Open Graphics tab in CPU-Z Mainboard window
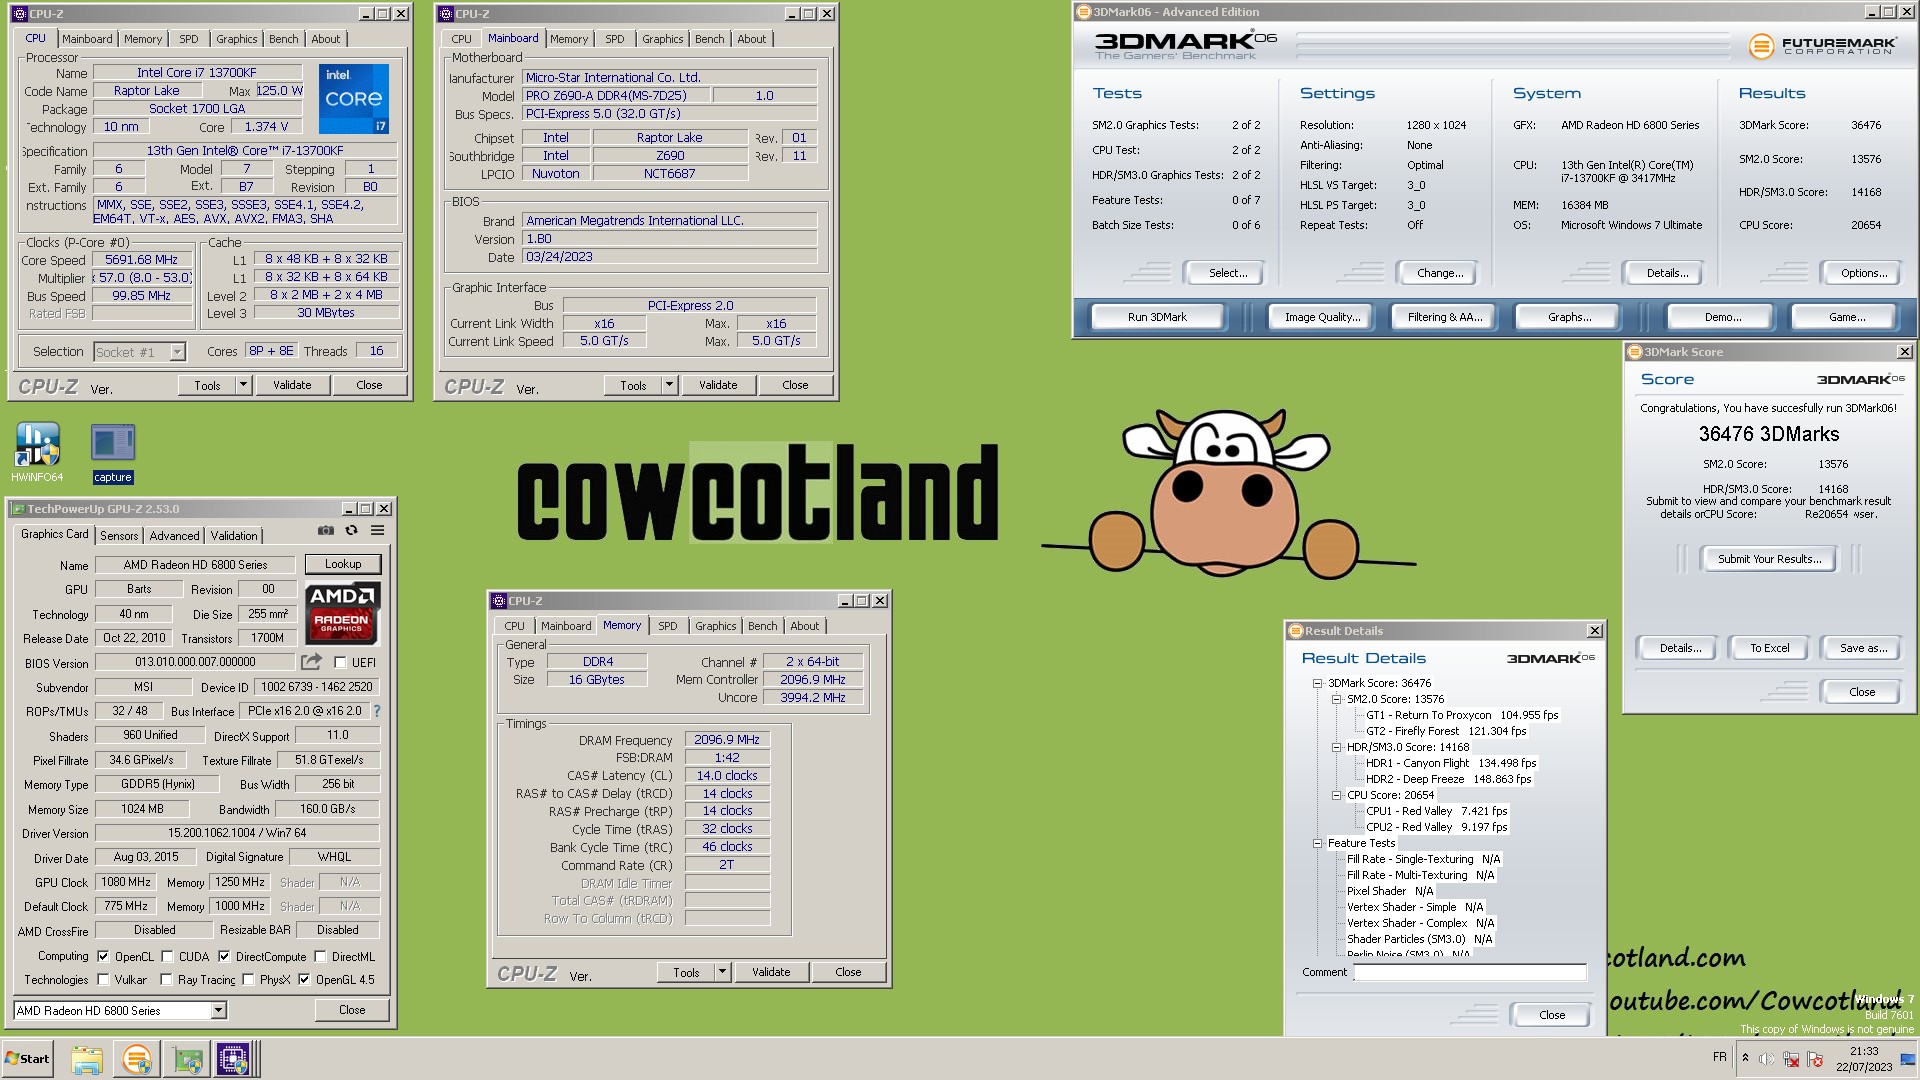The image size is (1920, 1080). (663, 39)
